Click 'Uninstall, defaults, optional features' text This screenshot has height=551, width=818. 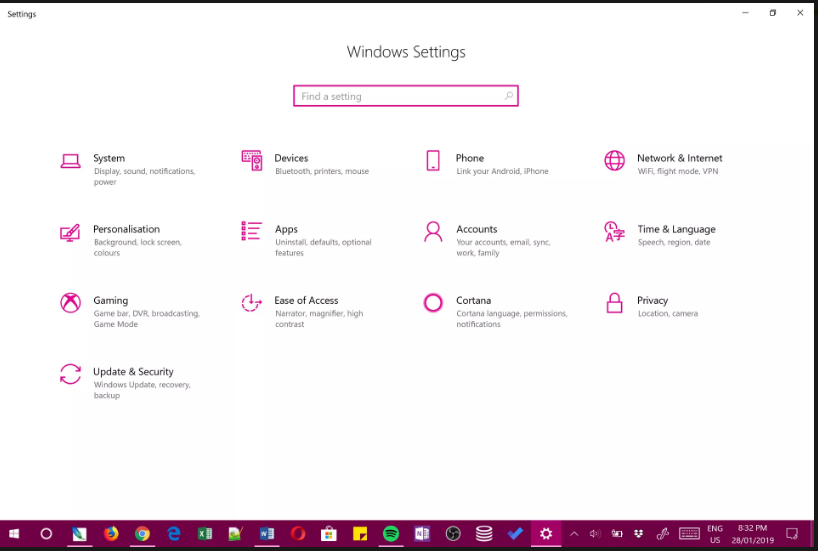click(323, 247)
